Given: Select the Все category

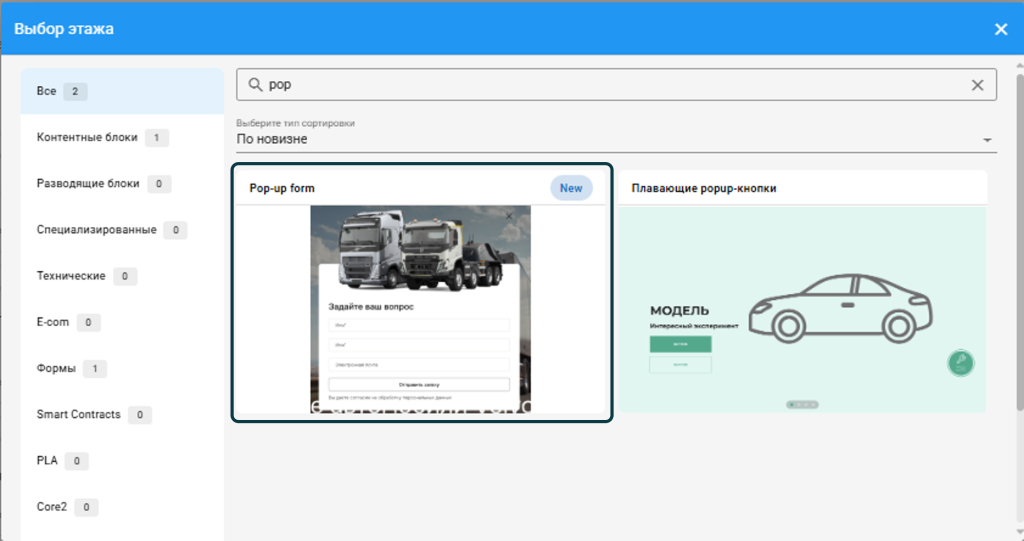Looking at the screenshot, I should [122, 91].
